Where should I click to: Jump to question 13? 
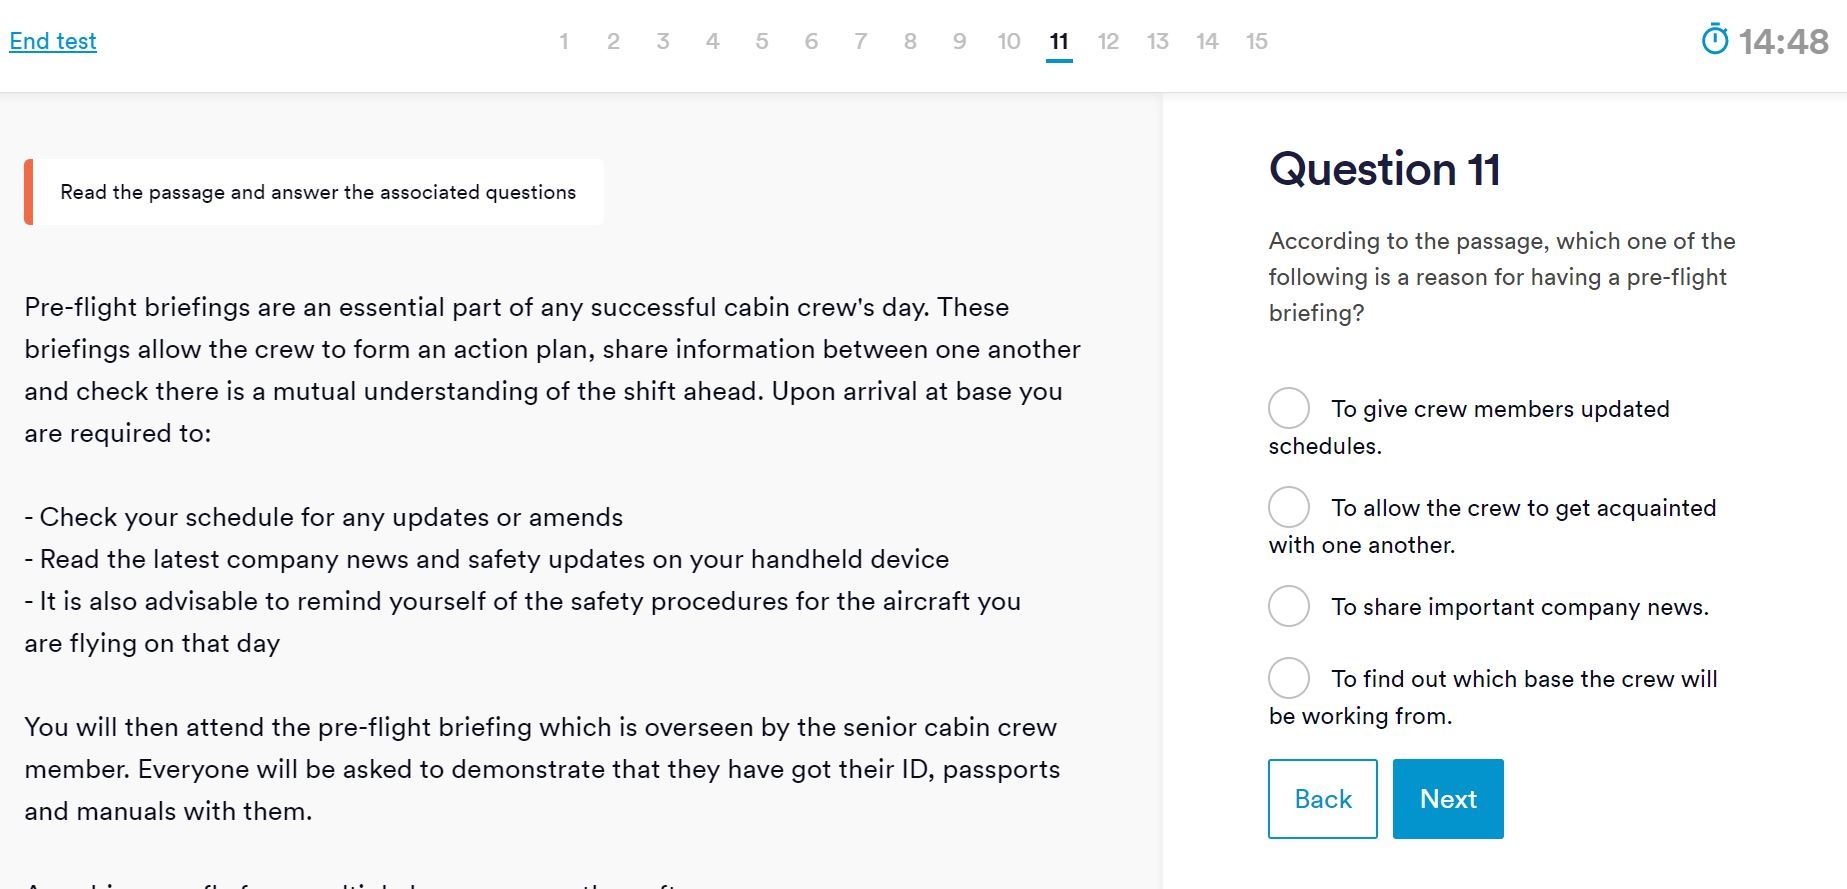(x=1158, y=41)
